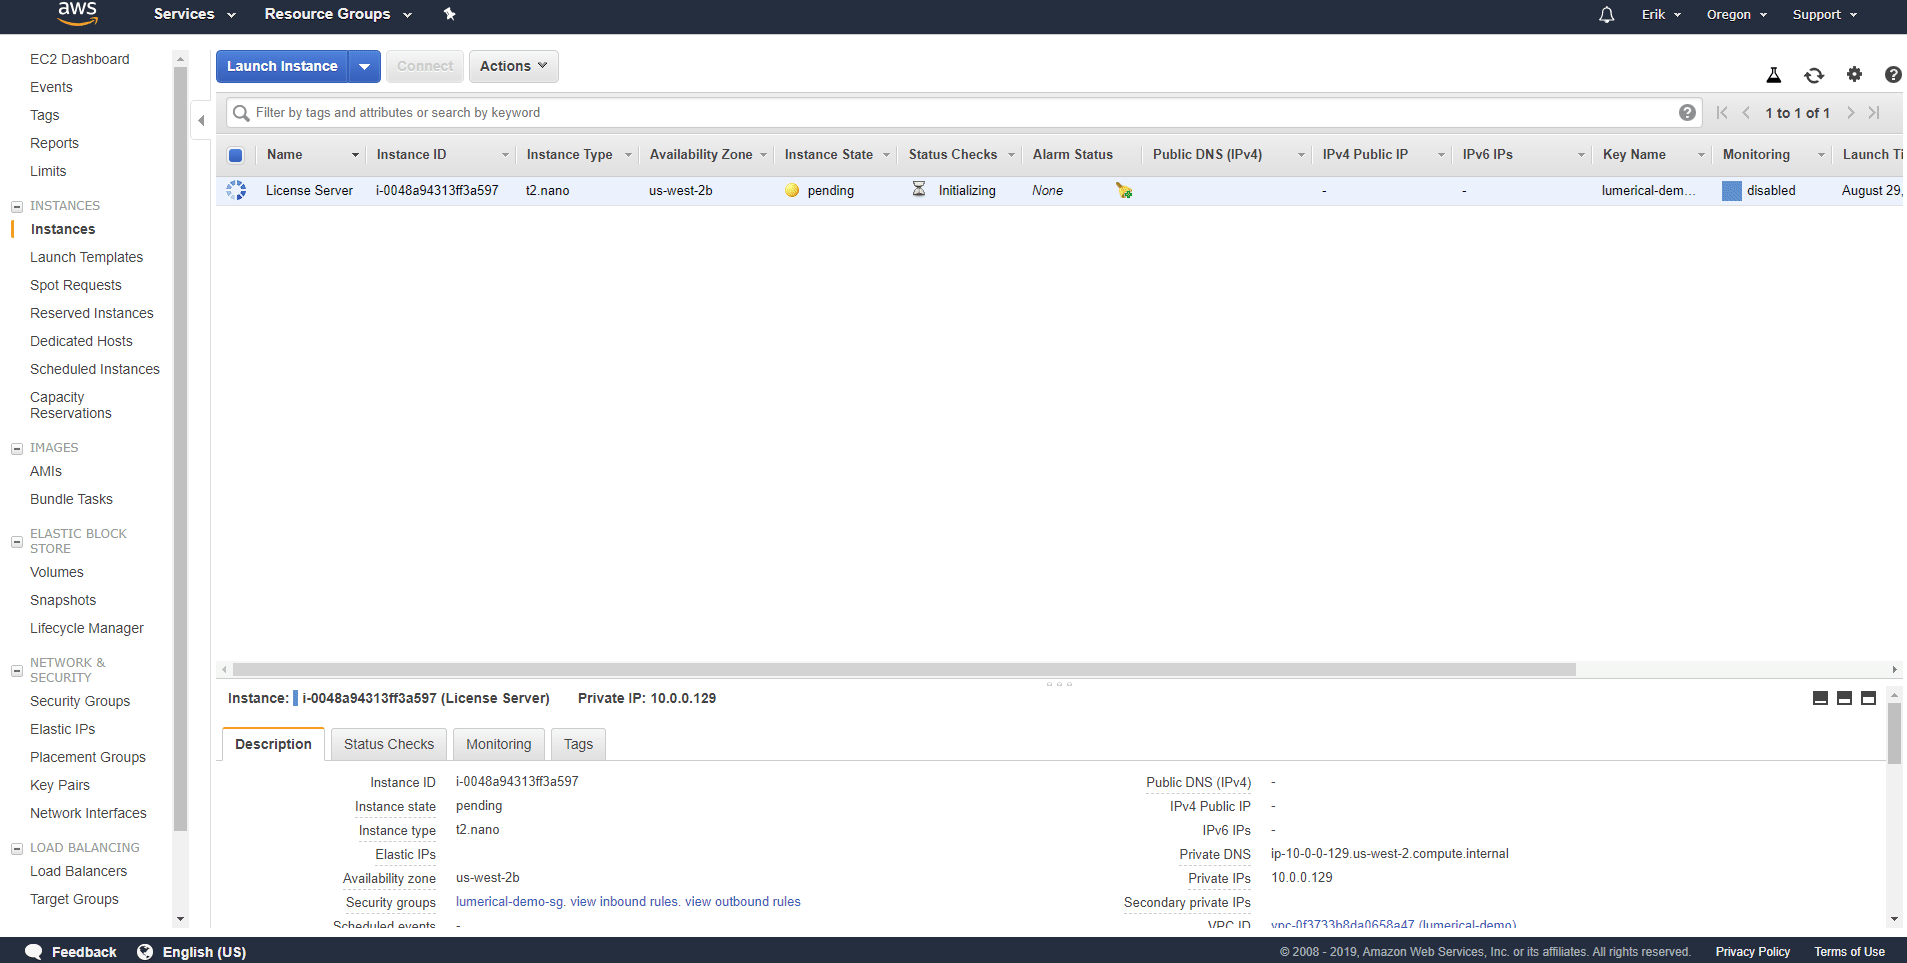
Task: Open Launch Instance dropdown arrow
Action: (x=365, y=66)
